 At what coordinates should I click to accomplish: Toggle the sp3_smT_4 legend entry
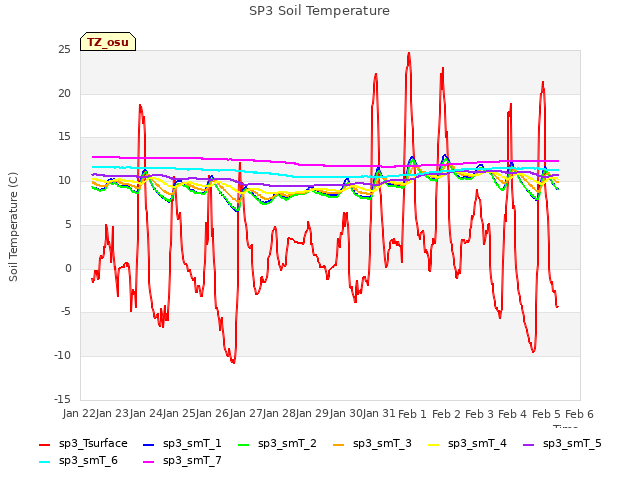point(467,444)
